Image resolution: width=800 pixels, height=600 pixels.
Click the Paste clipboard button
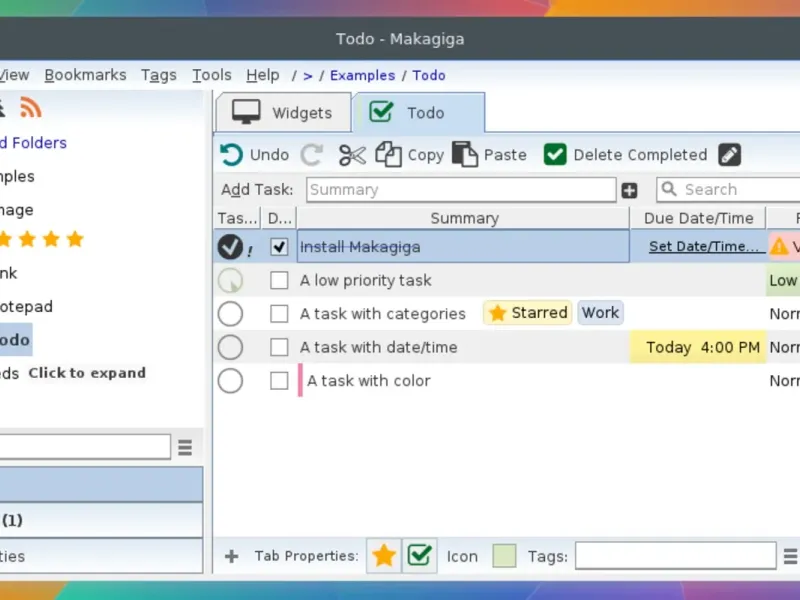pyautogui.click(x=489, y=155)
